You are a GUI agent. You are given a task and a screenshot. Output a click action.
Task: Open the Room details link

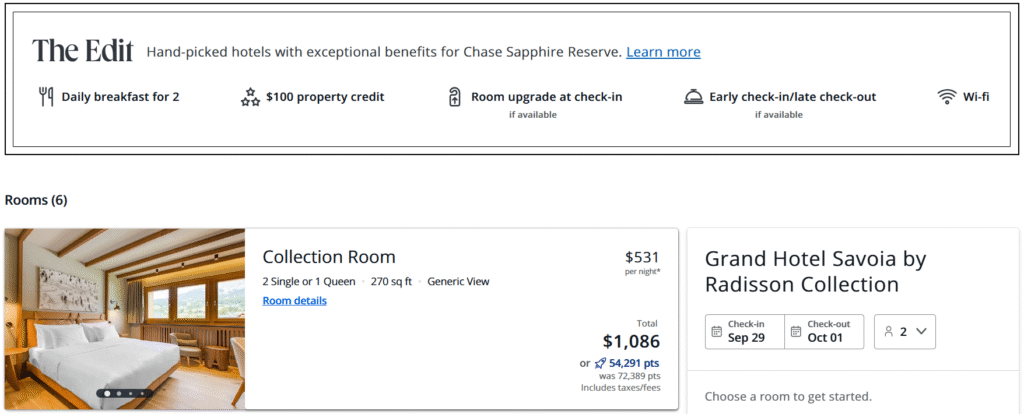294,300
